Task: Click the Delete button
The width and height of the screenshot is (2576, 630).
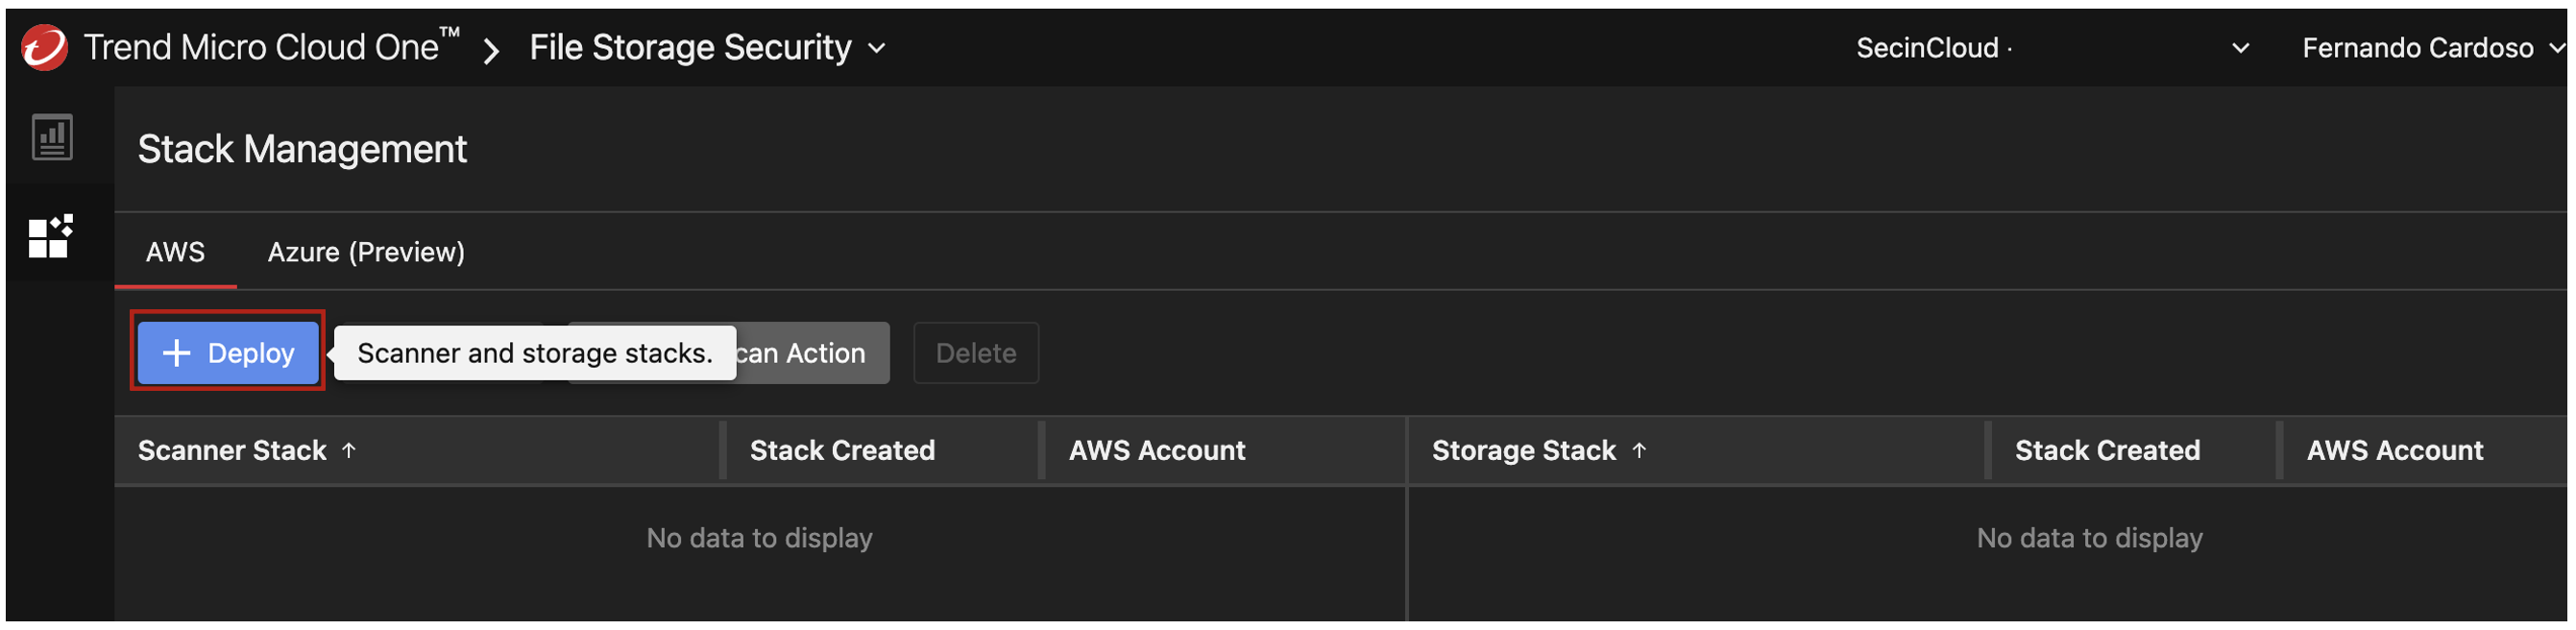Action: coord(975,353)
